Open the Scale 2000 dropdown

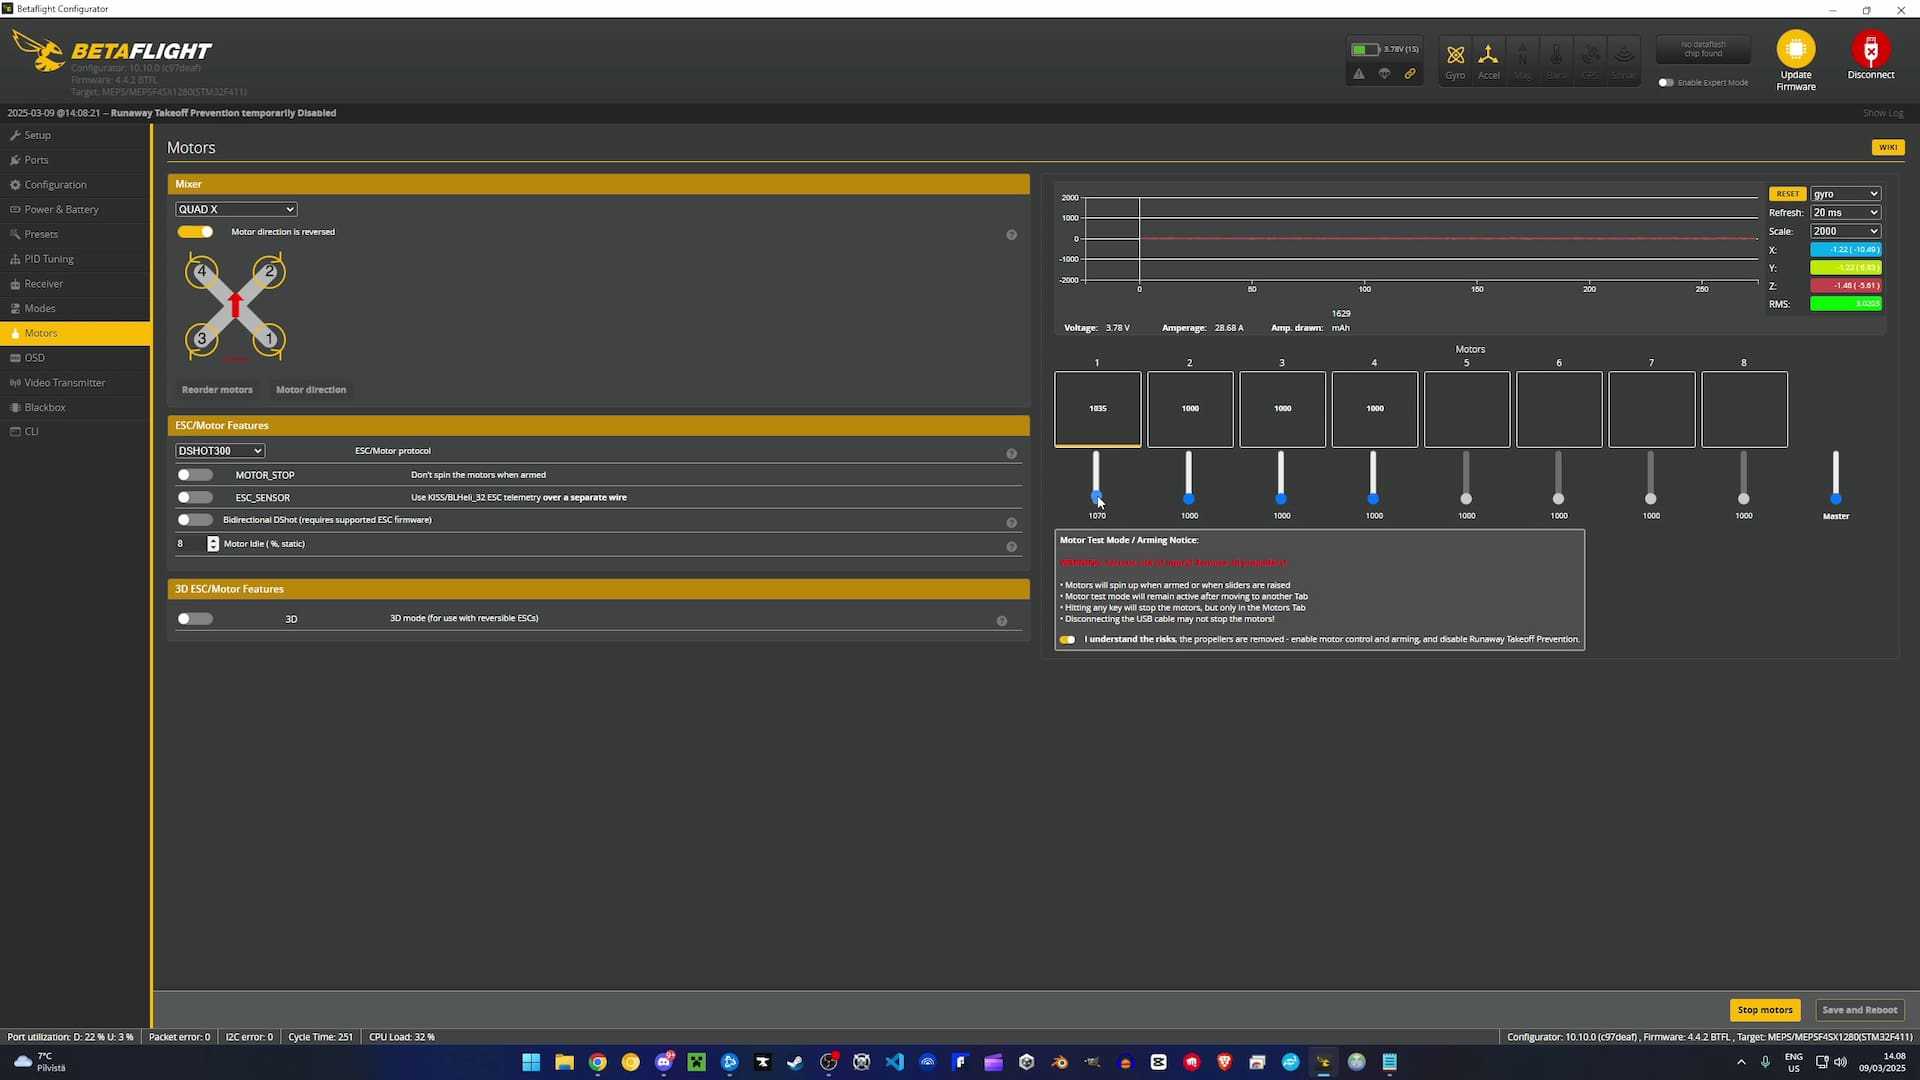point(1845,231)
